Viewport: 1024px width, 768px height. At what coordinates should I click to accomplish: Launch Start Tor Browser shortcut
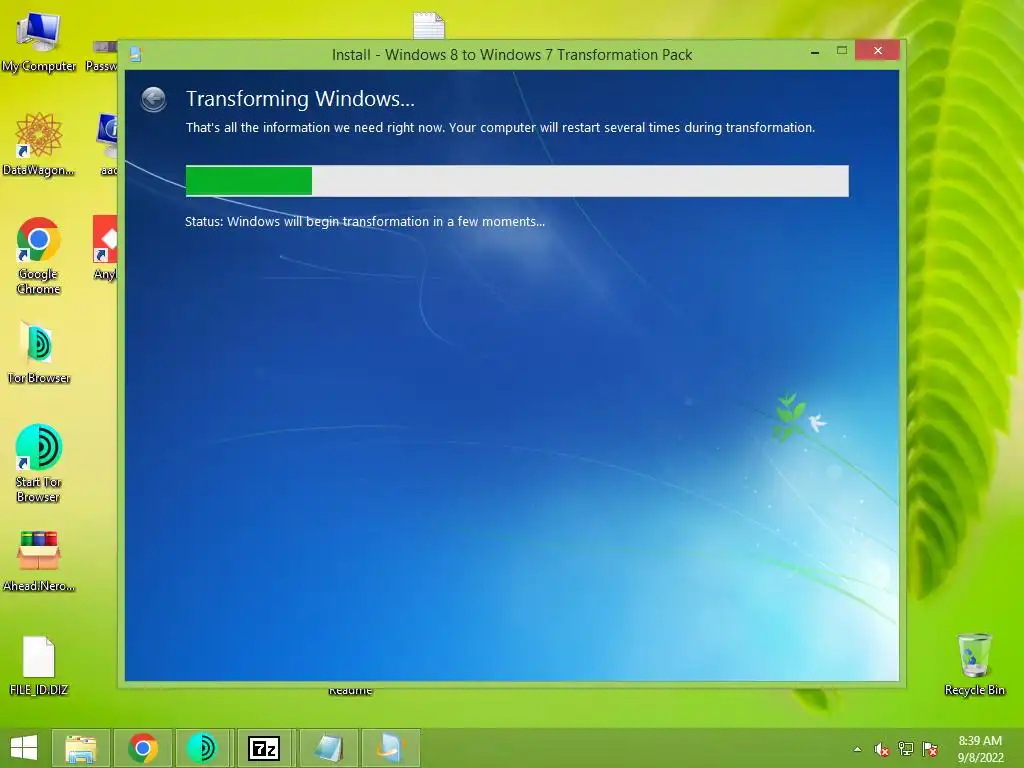[x=39, y=464]
